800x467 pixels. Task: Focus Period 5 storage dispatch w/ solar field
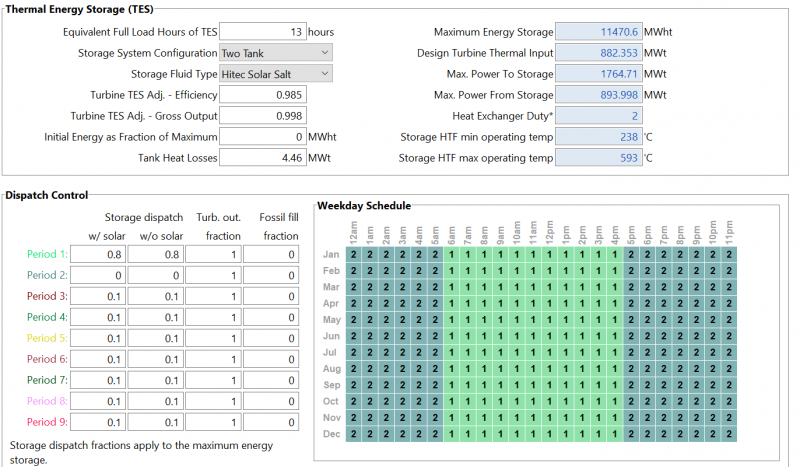[x=99, y=339]
